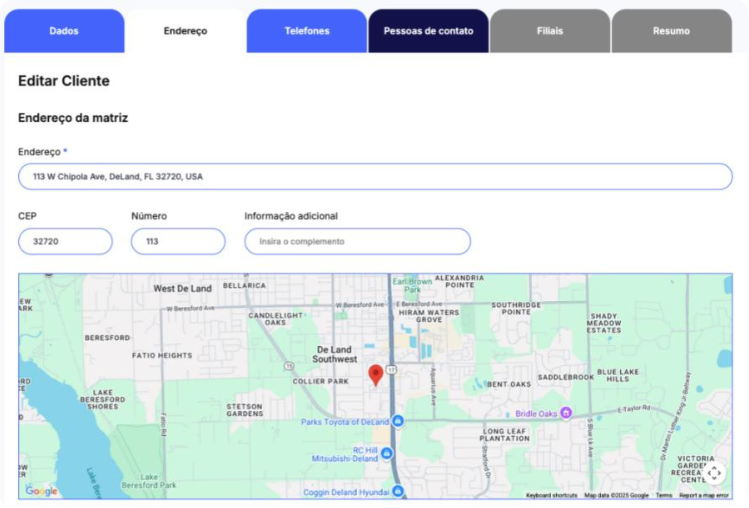Open the Resumo tab
749x508 pixels.
click(x=671, y=31)
